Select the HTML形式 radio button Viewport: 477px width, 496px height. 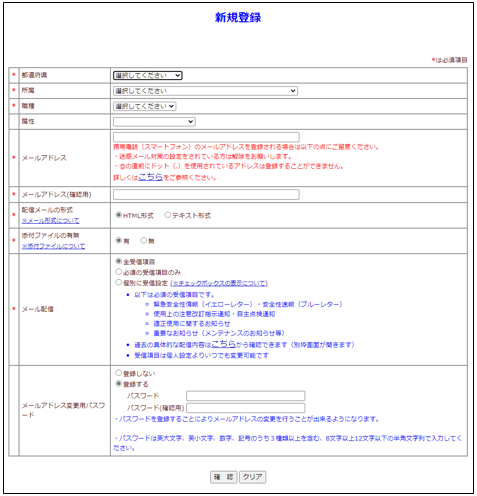coord(118,215)
